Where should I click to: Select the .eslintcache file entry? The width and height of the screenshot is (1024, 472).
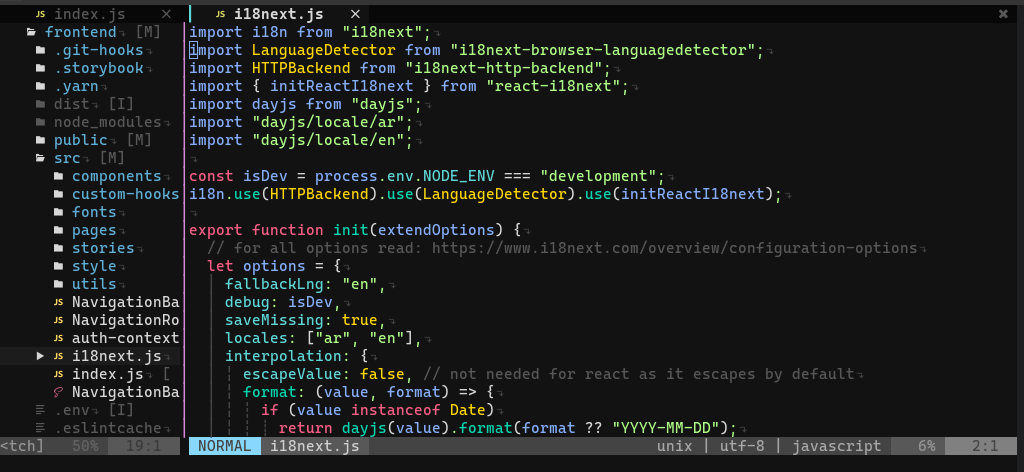[x=108, y=428]
